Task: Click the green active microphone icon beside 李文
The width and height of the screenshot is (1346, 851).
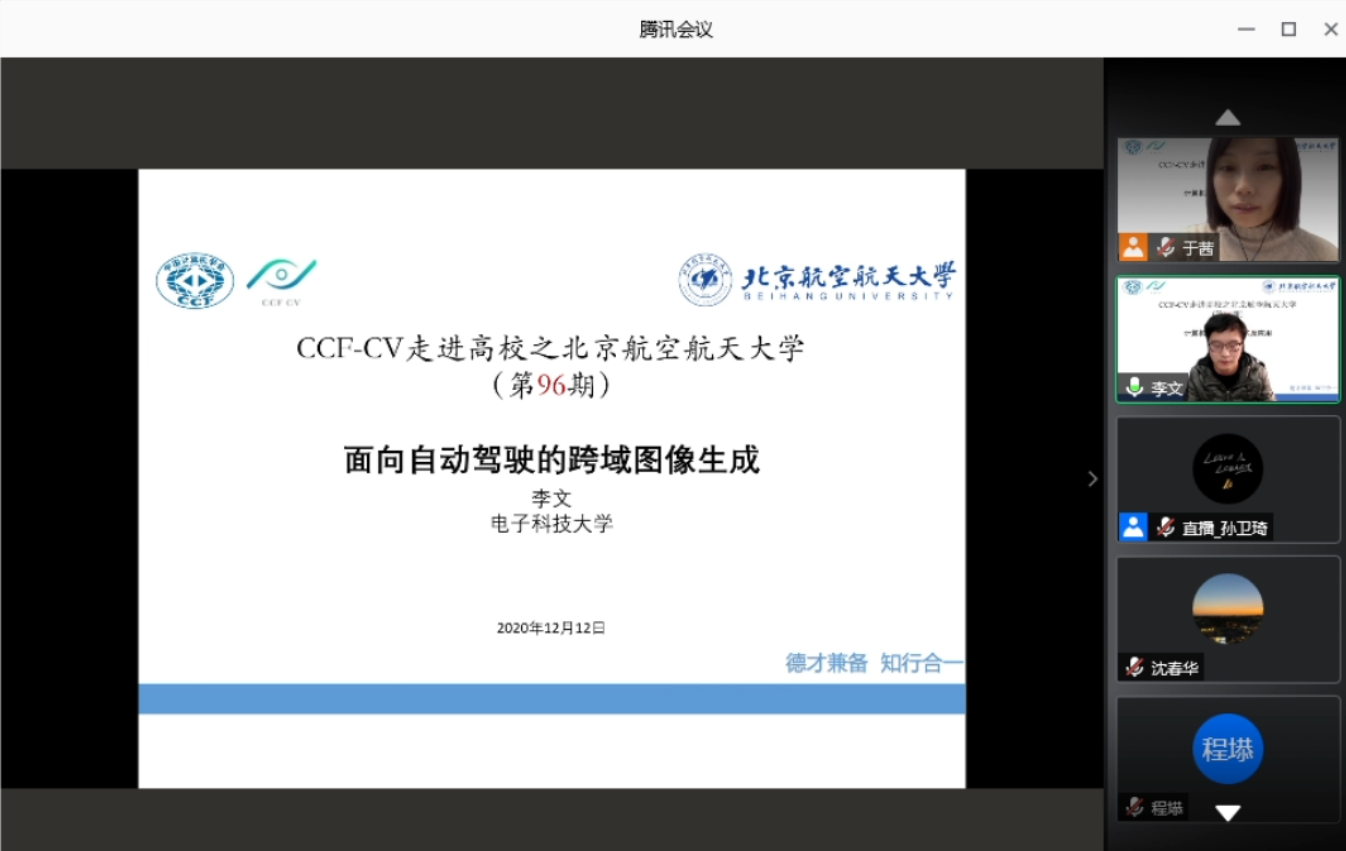Action: click(x=1134, y=387)
